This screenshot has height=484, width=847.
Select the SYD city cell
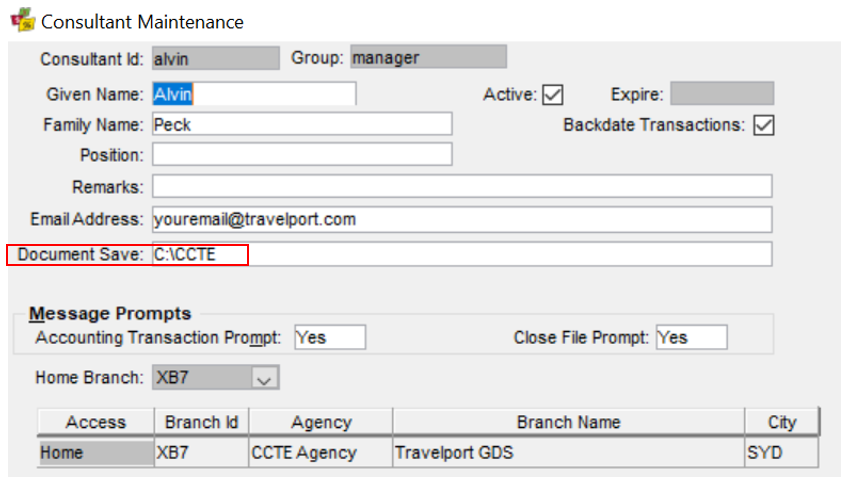(x=782, y=453)
